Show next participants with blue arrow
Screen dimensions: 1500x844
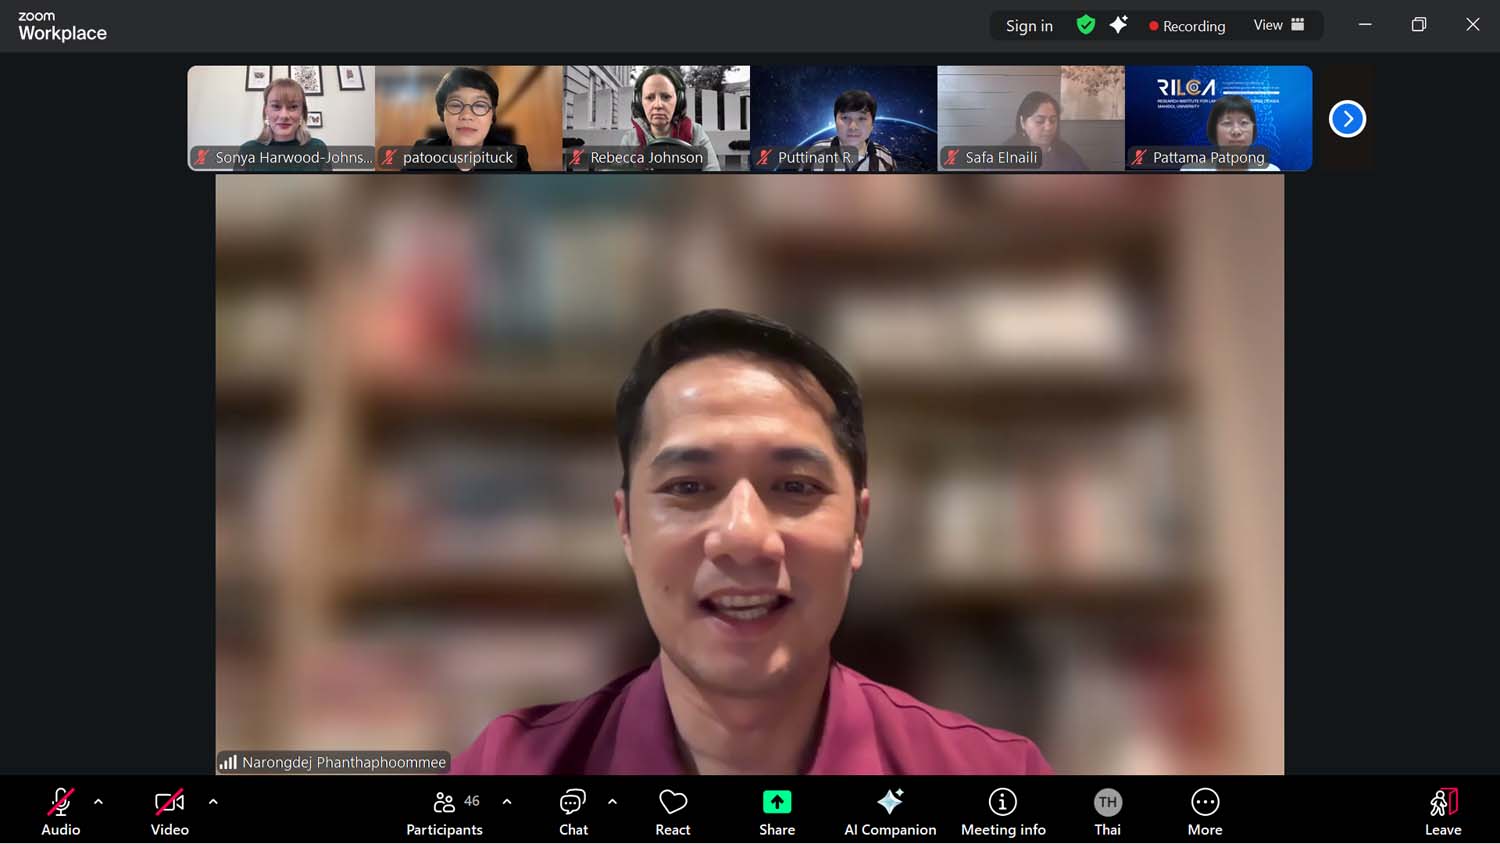point(1347,119)
